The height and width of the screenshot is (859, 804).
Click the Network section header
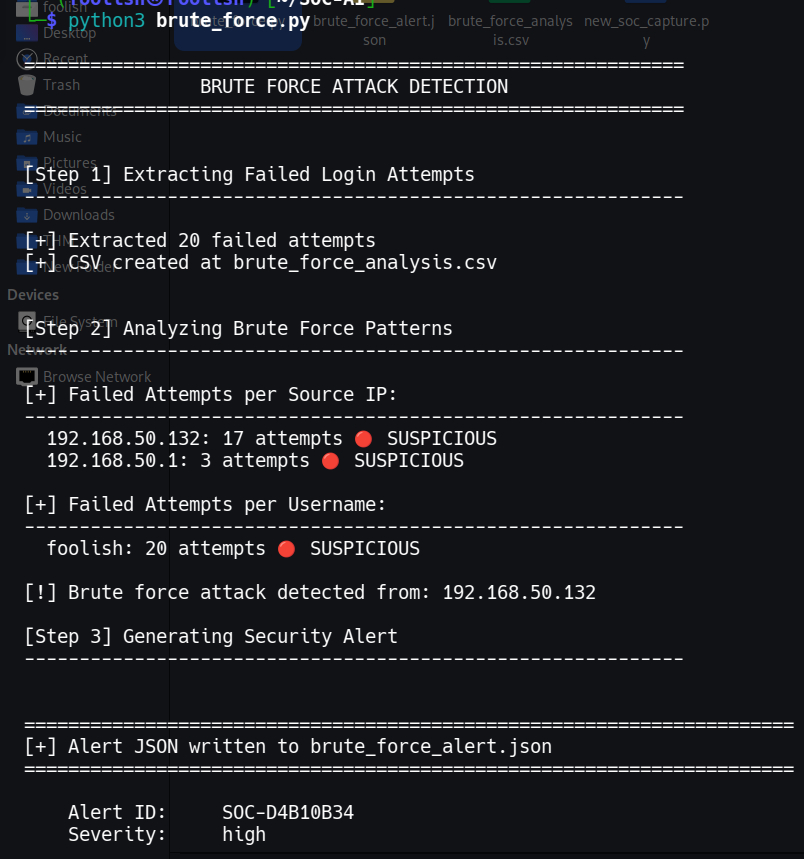point(37,350)
